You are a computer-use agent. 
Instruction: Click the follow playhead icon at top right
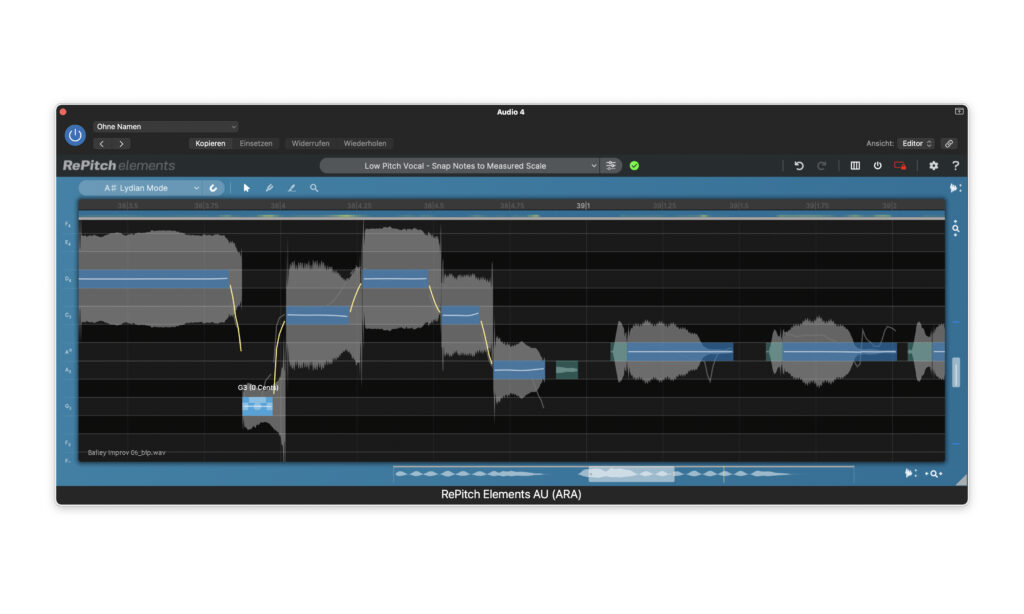[955, 188]
